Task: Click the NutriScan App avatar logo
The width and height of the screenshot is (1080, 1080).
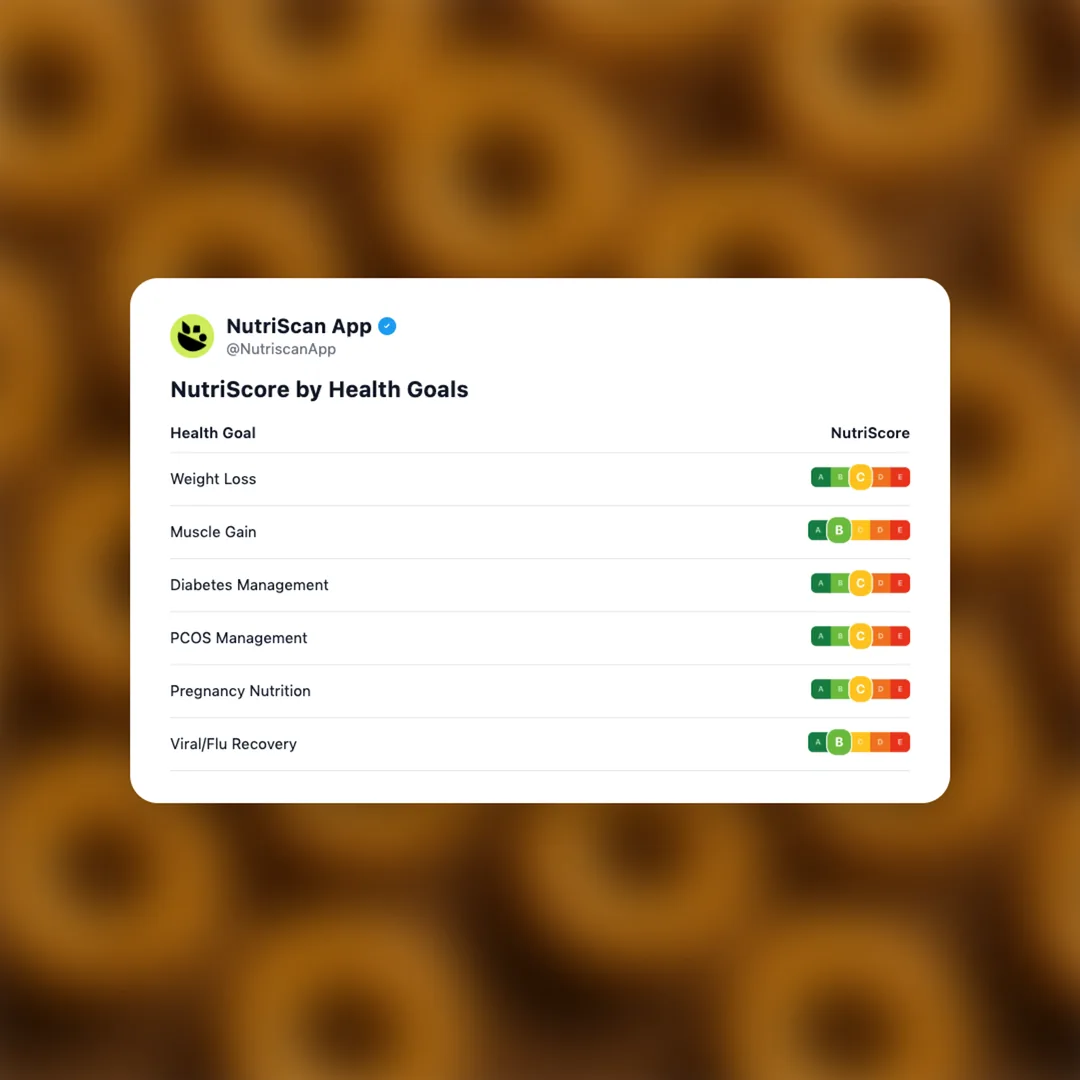Action: 192,336
